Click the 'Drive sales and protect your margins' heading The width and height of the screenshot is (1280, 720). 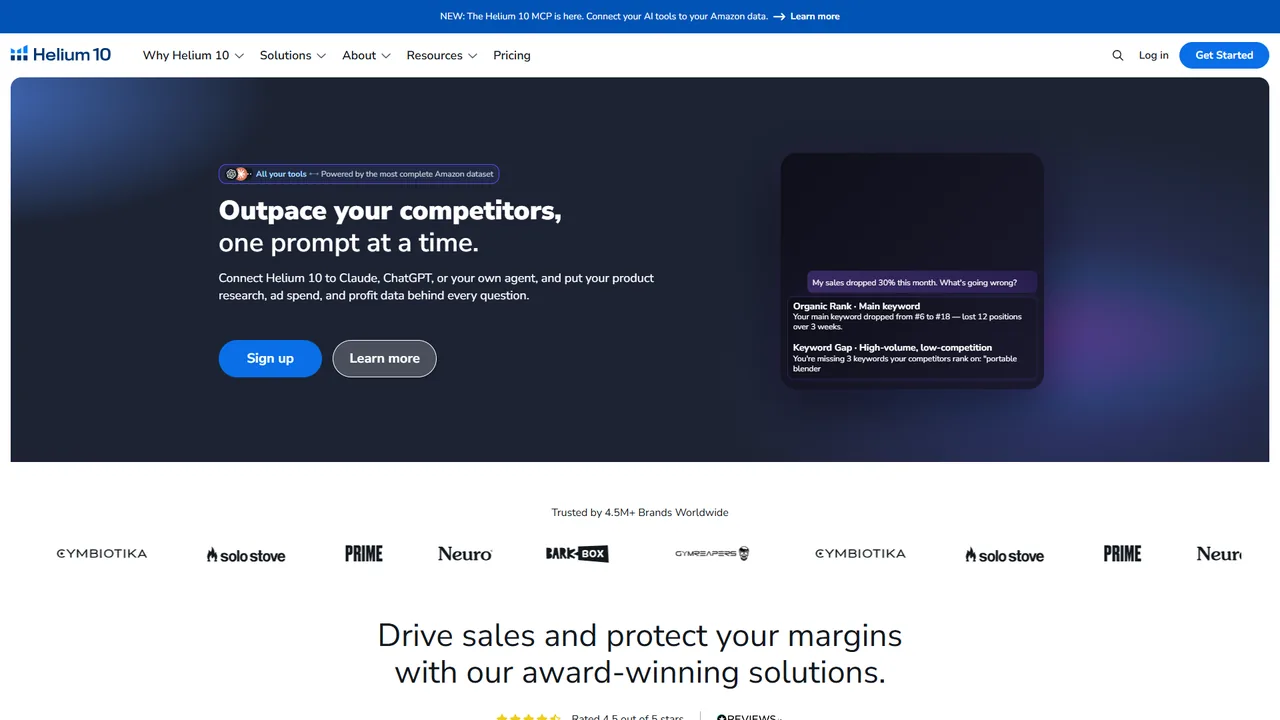[x=640, y=635]
